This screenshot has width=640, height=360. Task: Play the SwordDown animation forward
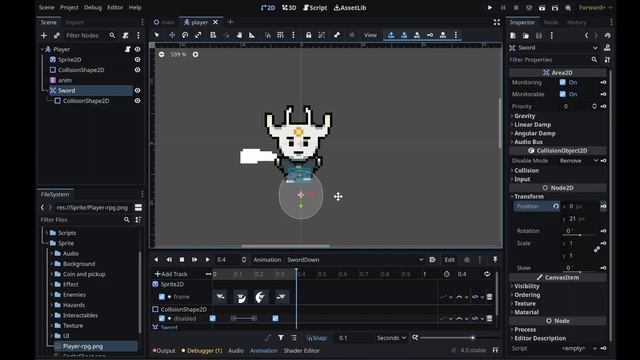(x=207, y=260)
